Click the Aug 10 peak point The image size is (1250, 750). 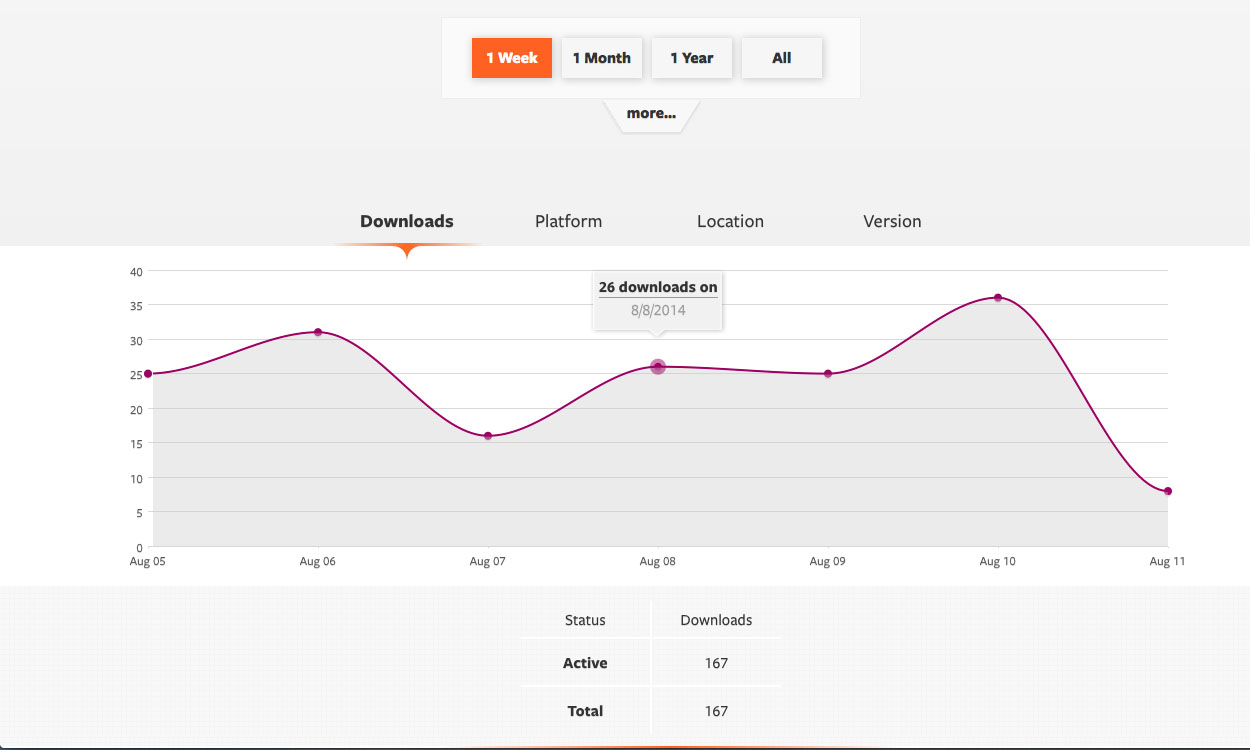coord(998,297)
